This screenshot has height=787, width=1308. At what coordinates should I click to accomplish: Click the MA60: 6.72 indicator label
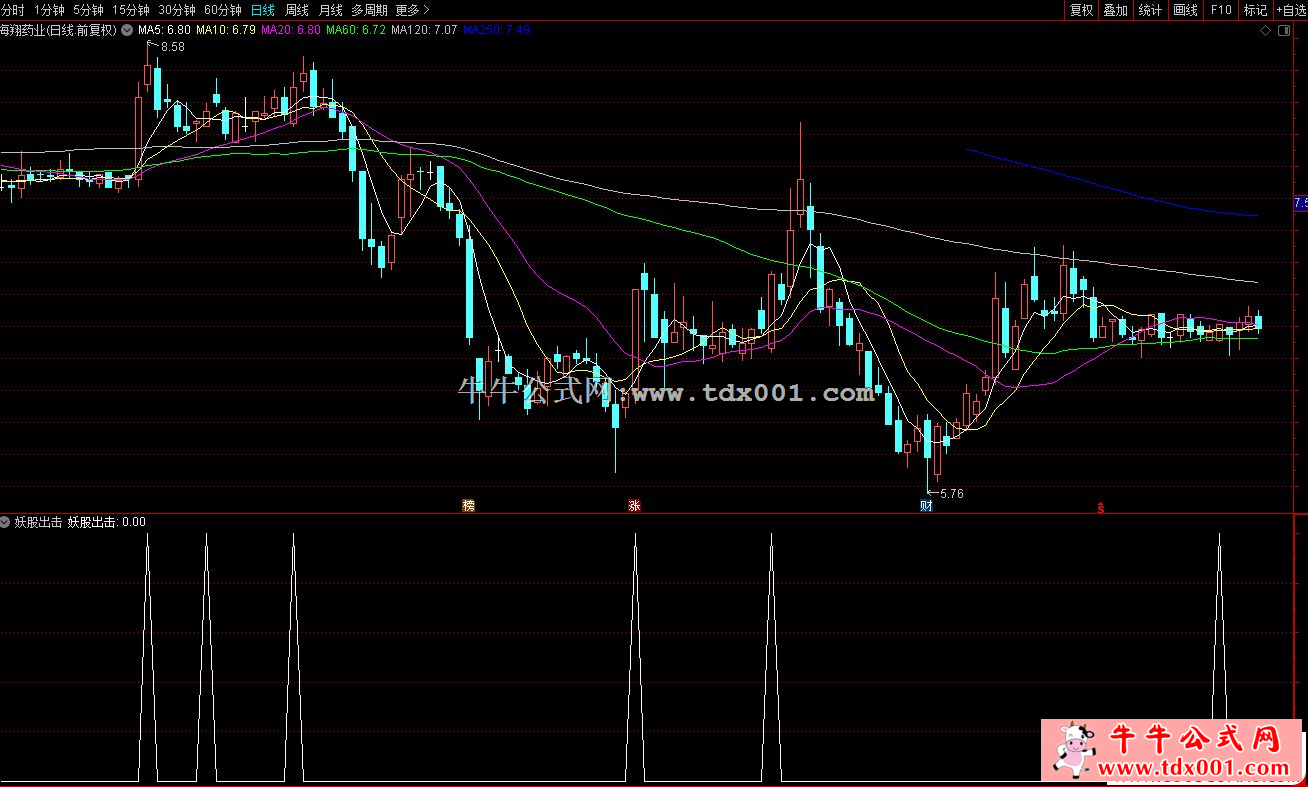[356, 30]
